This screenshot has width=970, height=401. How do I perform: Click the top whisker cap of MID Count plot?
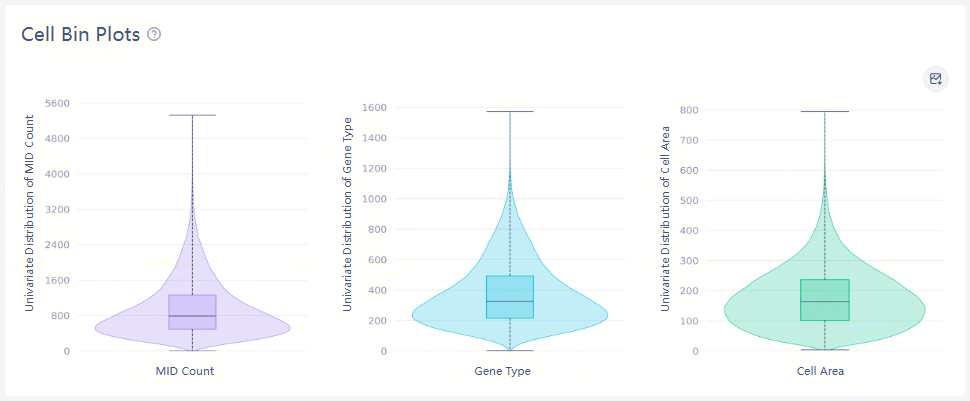coord(192,115)
